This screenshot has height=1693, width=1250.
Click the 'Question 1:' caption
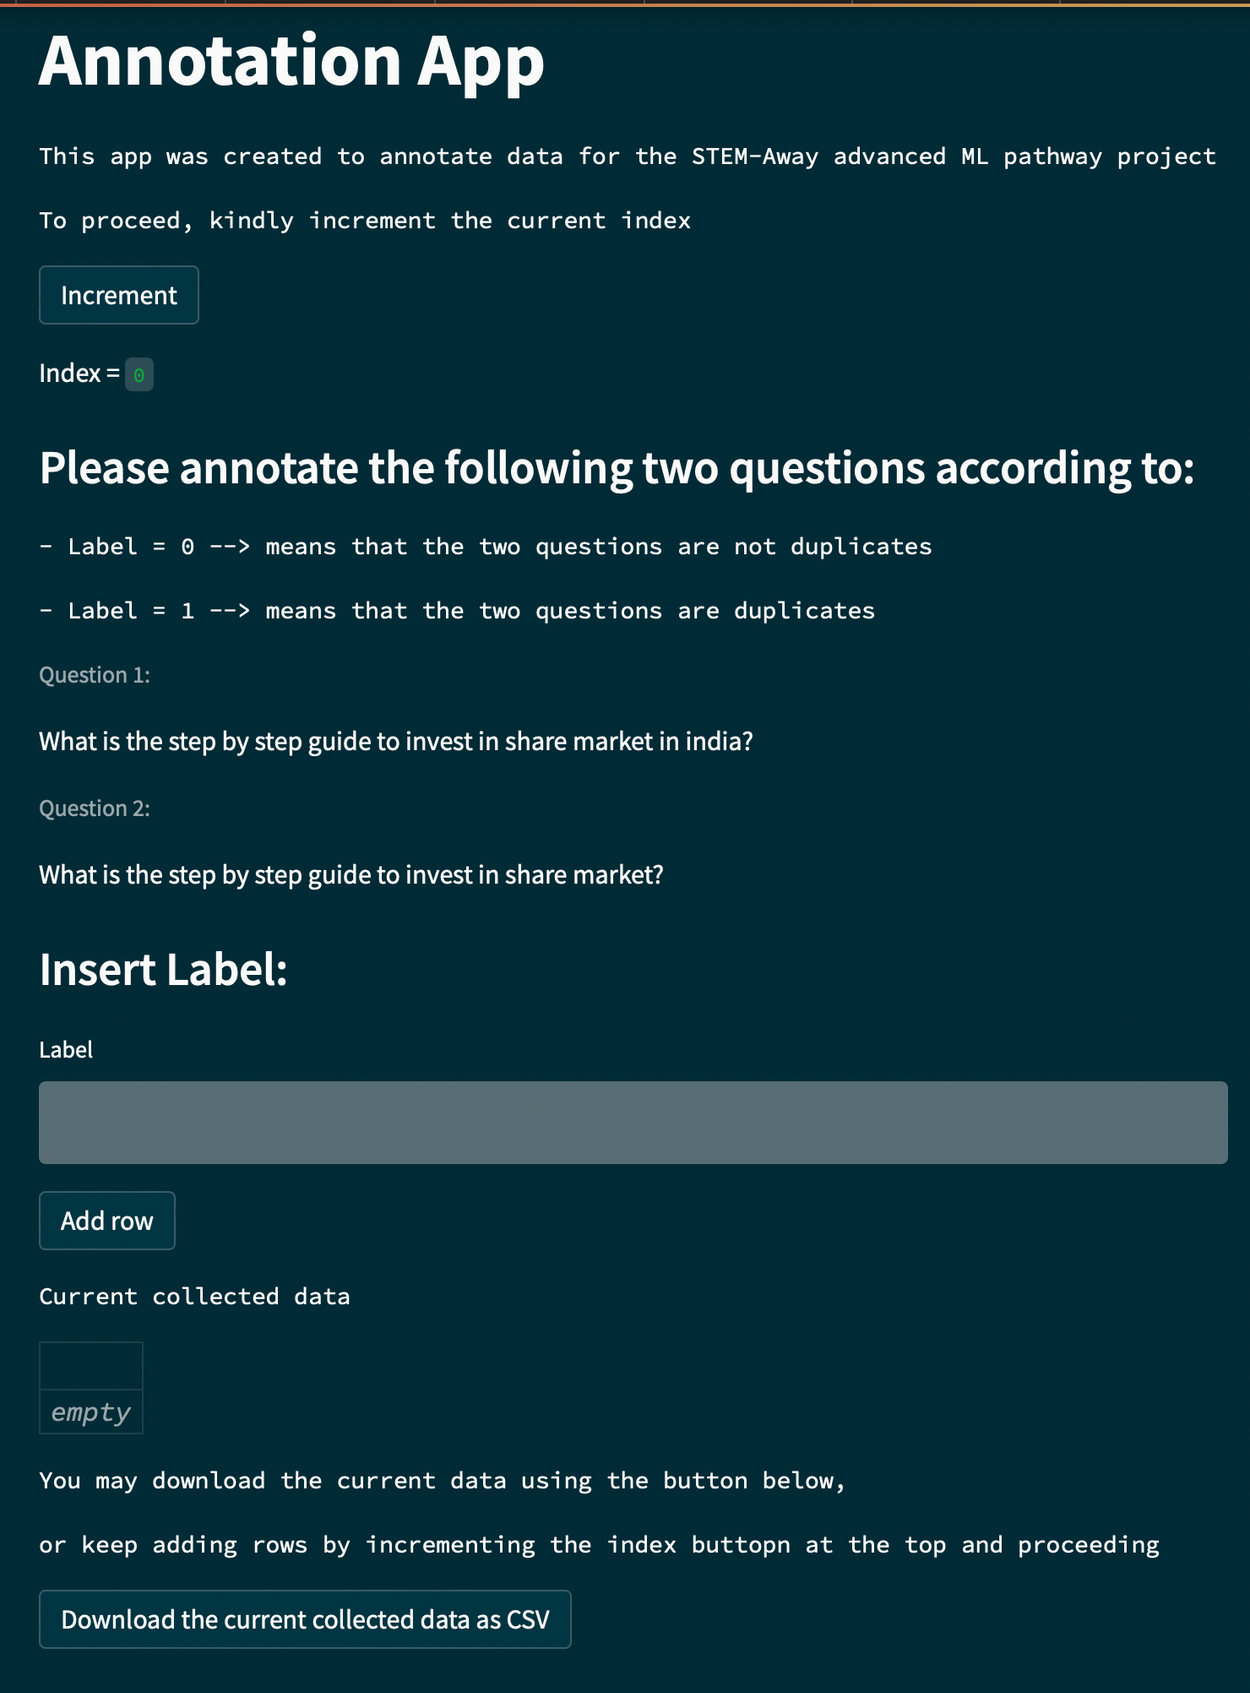click(x=94, y=675)
